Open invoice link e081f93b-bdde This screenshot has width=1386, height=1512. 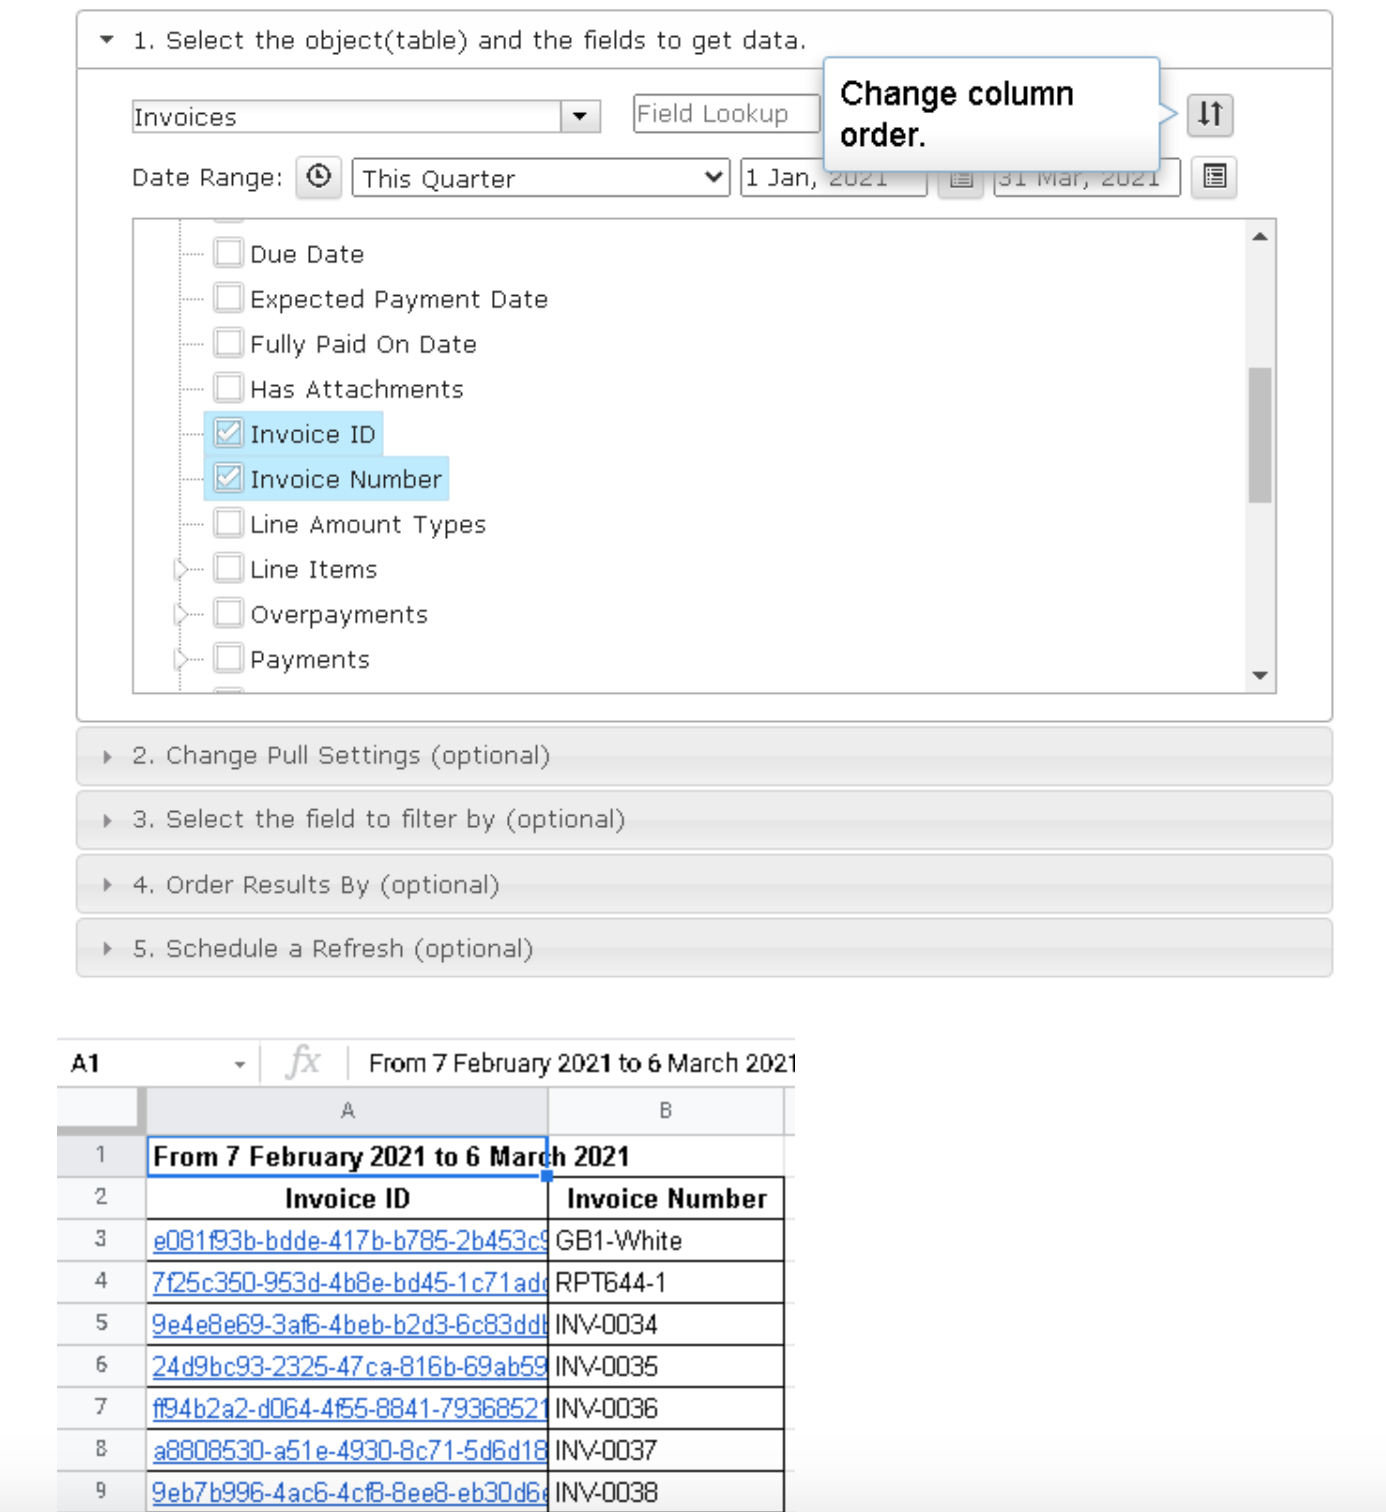click(350, 1240)
